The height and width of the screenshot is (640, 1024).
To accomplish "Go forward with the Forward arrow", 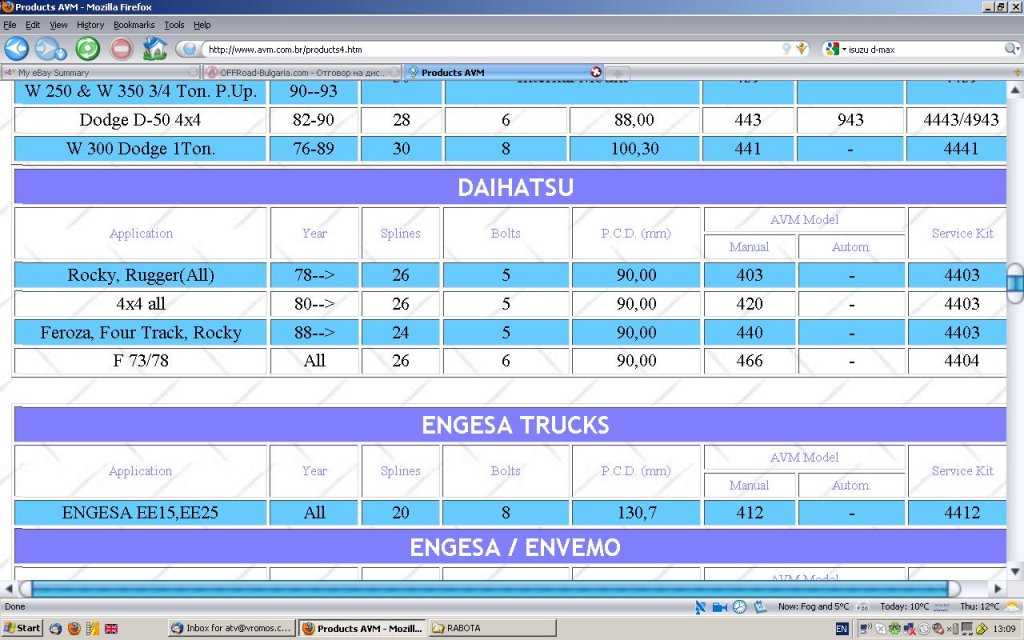I will click(50, 49).
